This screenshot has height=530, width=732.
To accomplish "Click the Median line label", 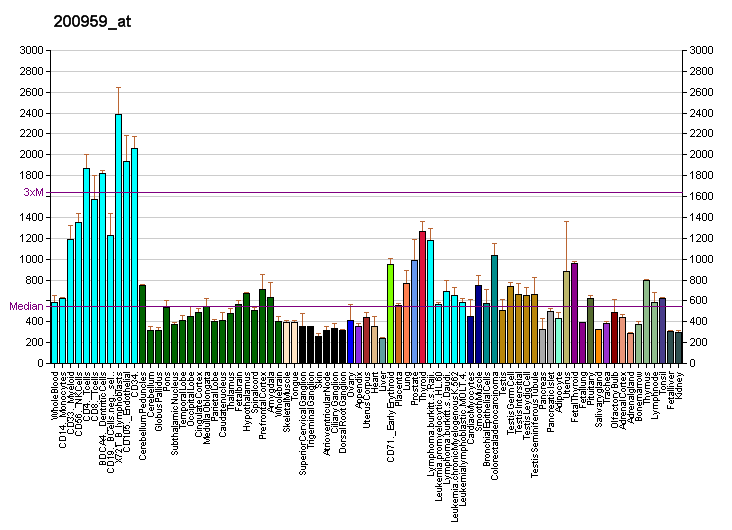I will (x=28, y=306).
